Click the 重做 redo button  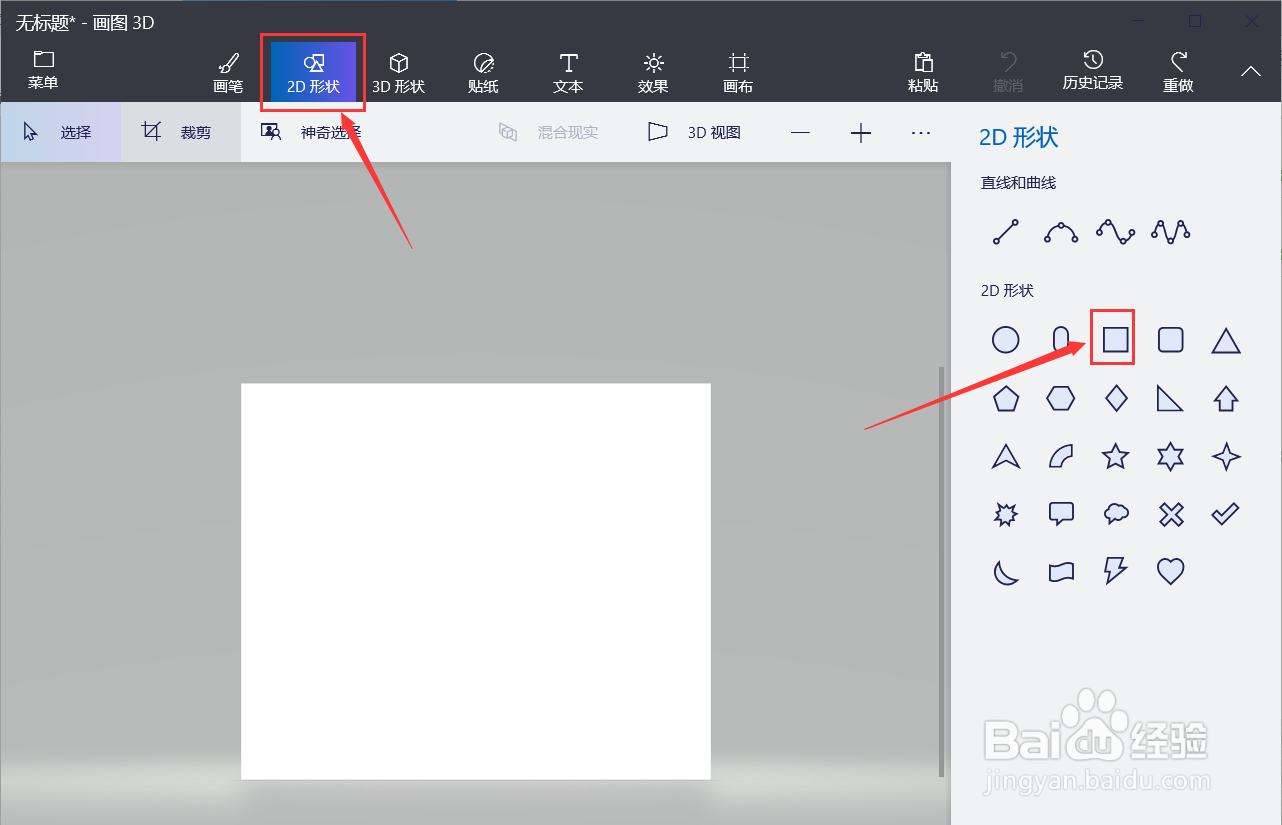point(1178,73)
